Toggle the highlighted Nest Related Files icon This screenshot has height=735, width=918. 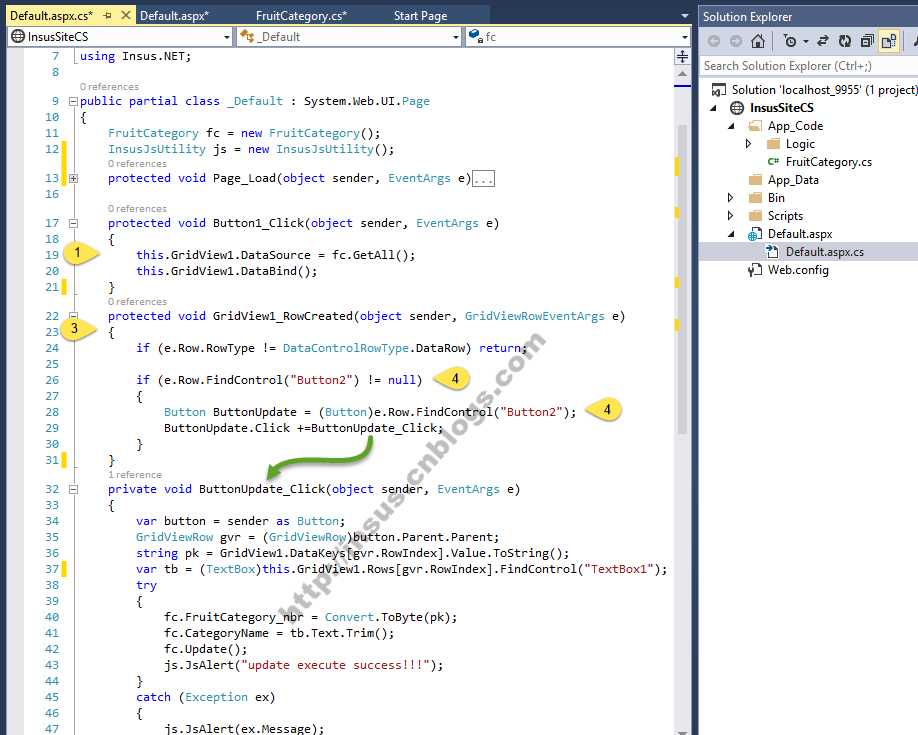coord(889,41)
